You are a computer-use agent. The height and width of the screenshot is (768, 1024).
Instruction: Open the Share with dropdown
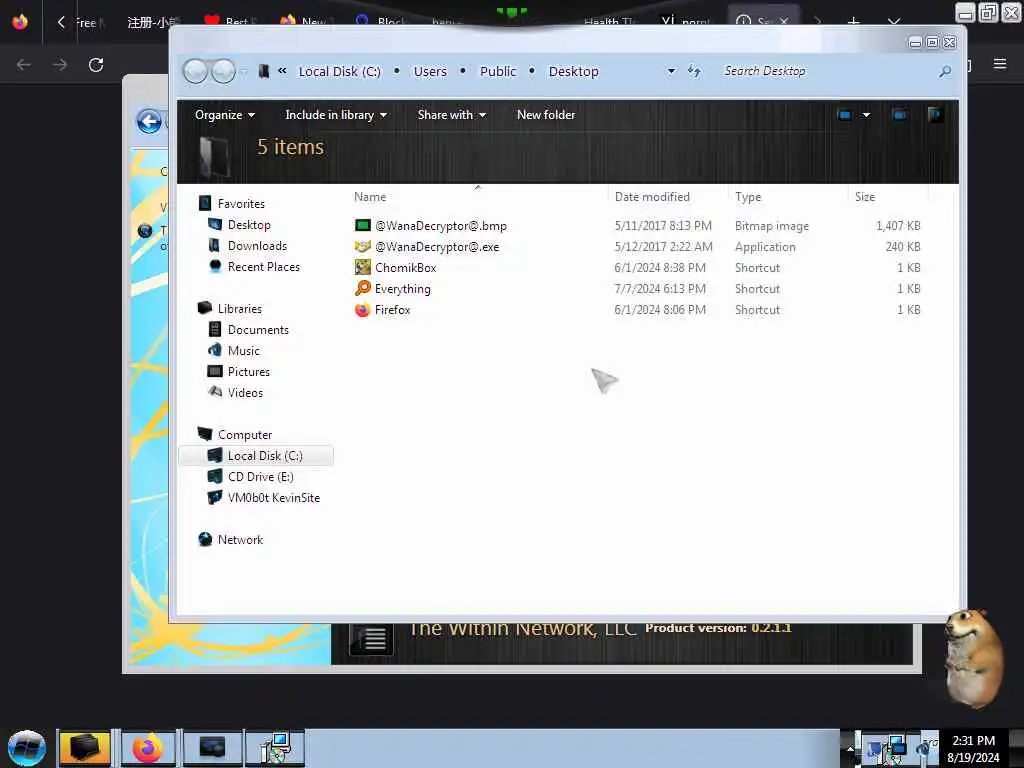tap(451, 115)
